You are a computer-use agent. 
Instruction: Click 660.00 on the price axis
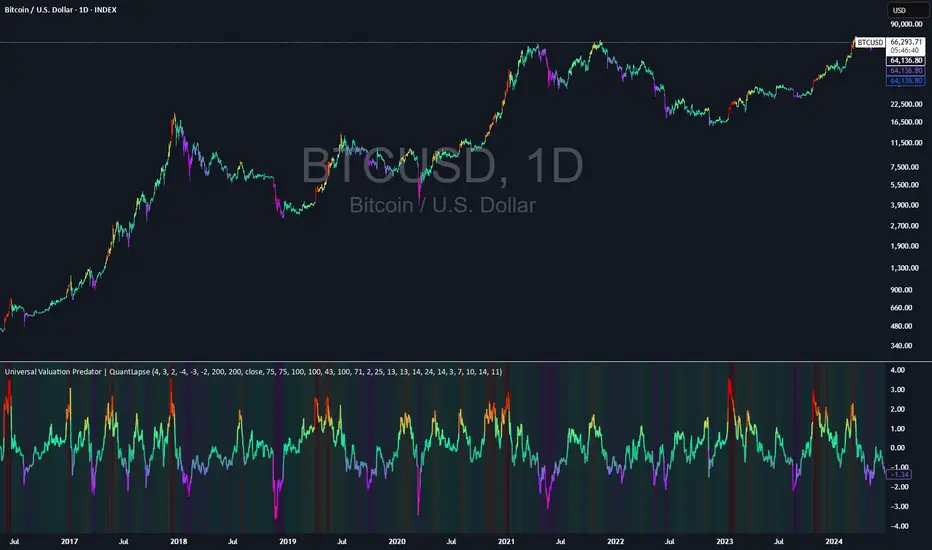[901, 308]
